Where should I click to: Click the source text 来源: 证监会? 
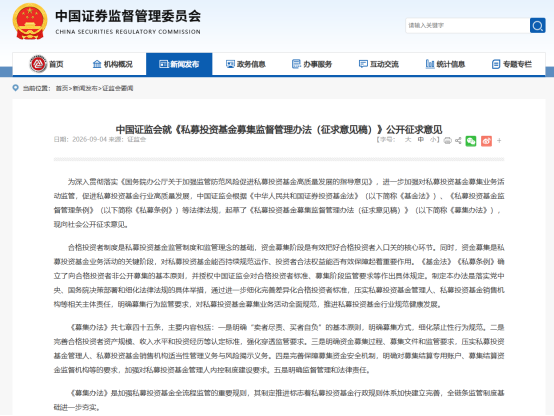127,139
